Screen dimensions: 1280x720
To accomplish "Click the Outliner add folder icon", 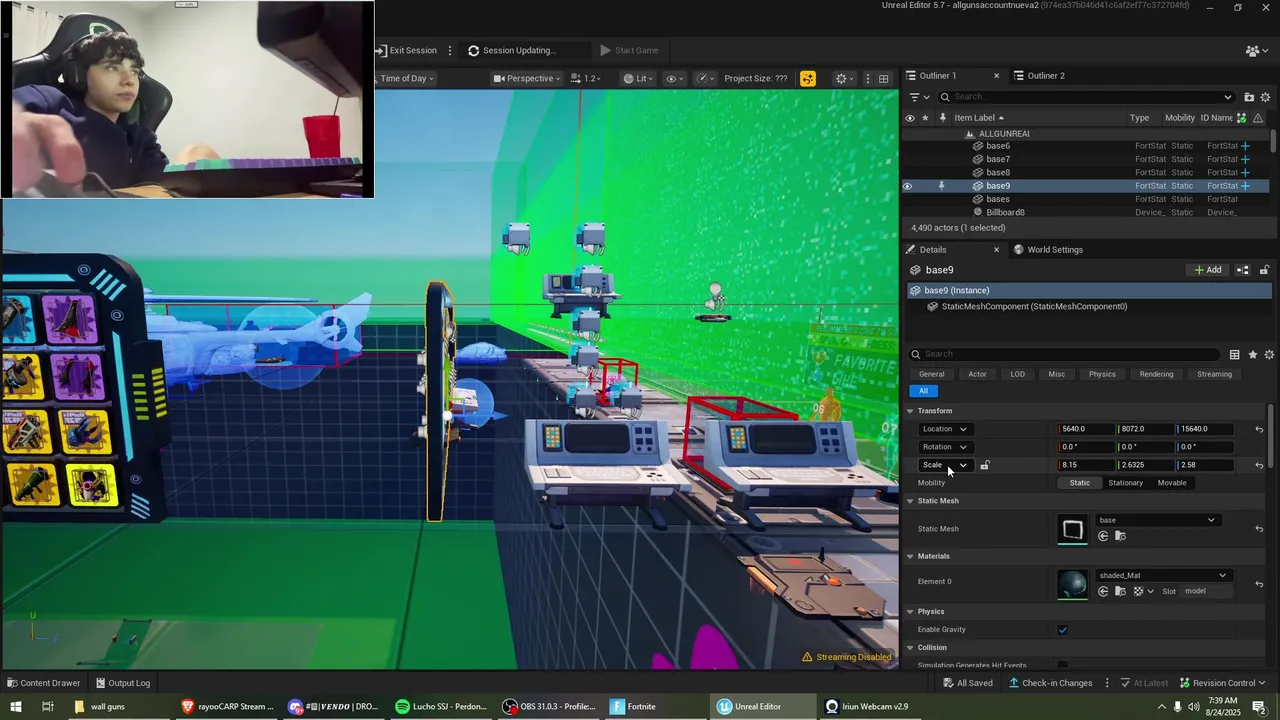I will pos(1249,97).
